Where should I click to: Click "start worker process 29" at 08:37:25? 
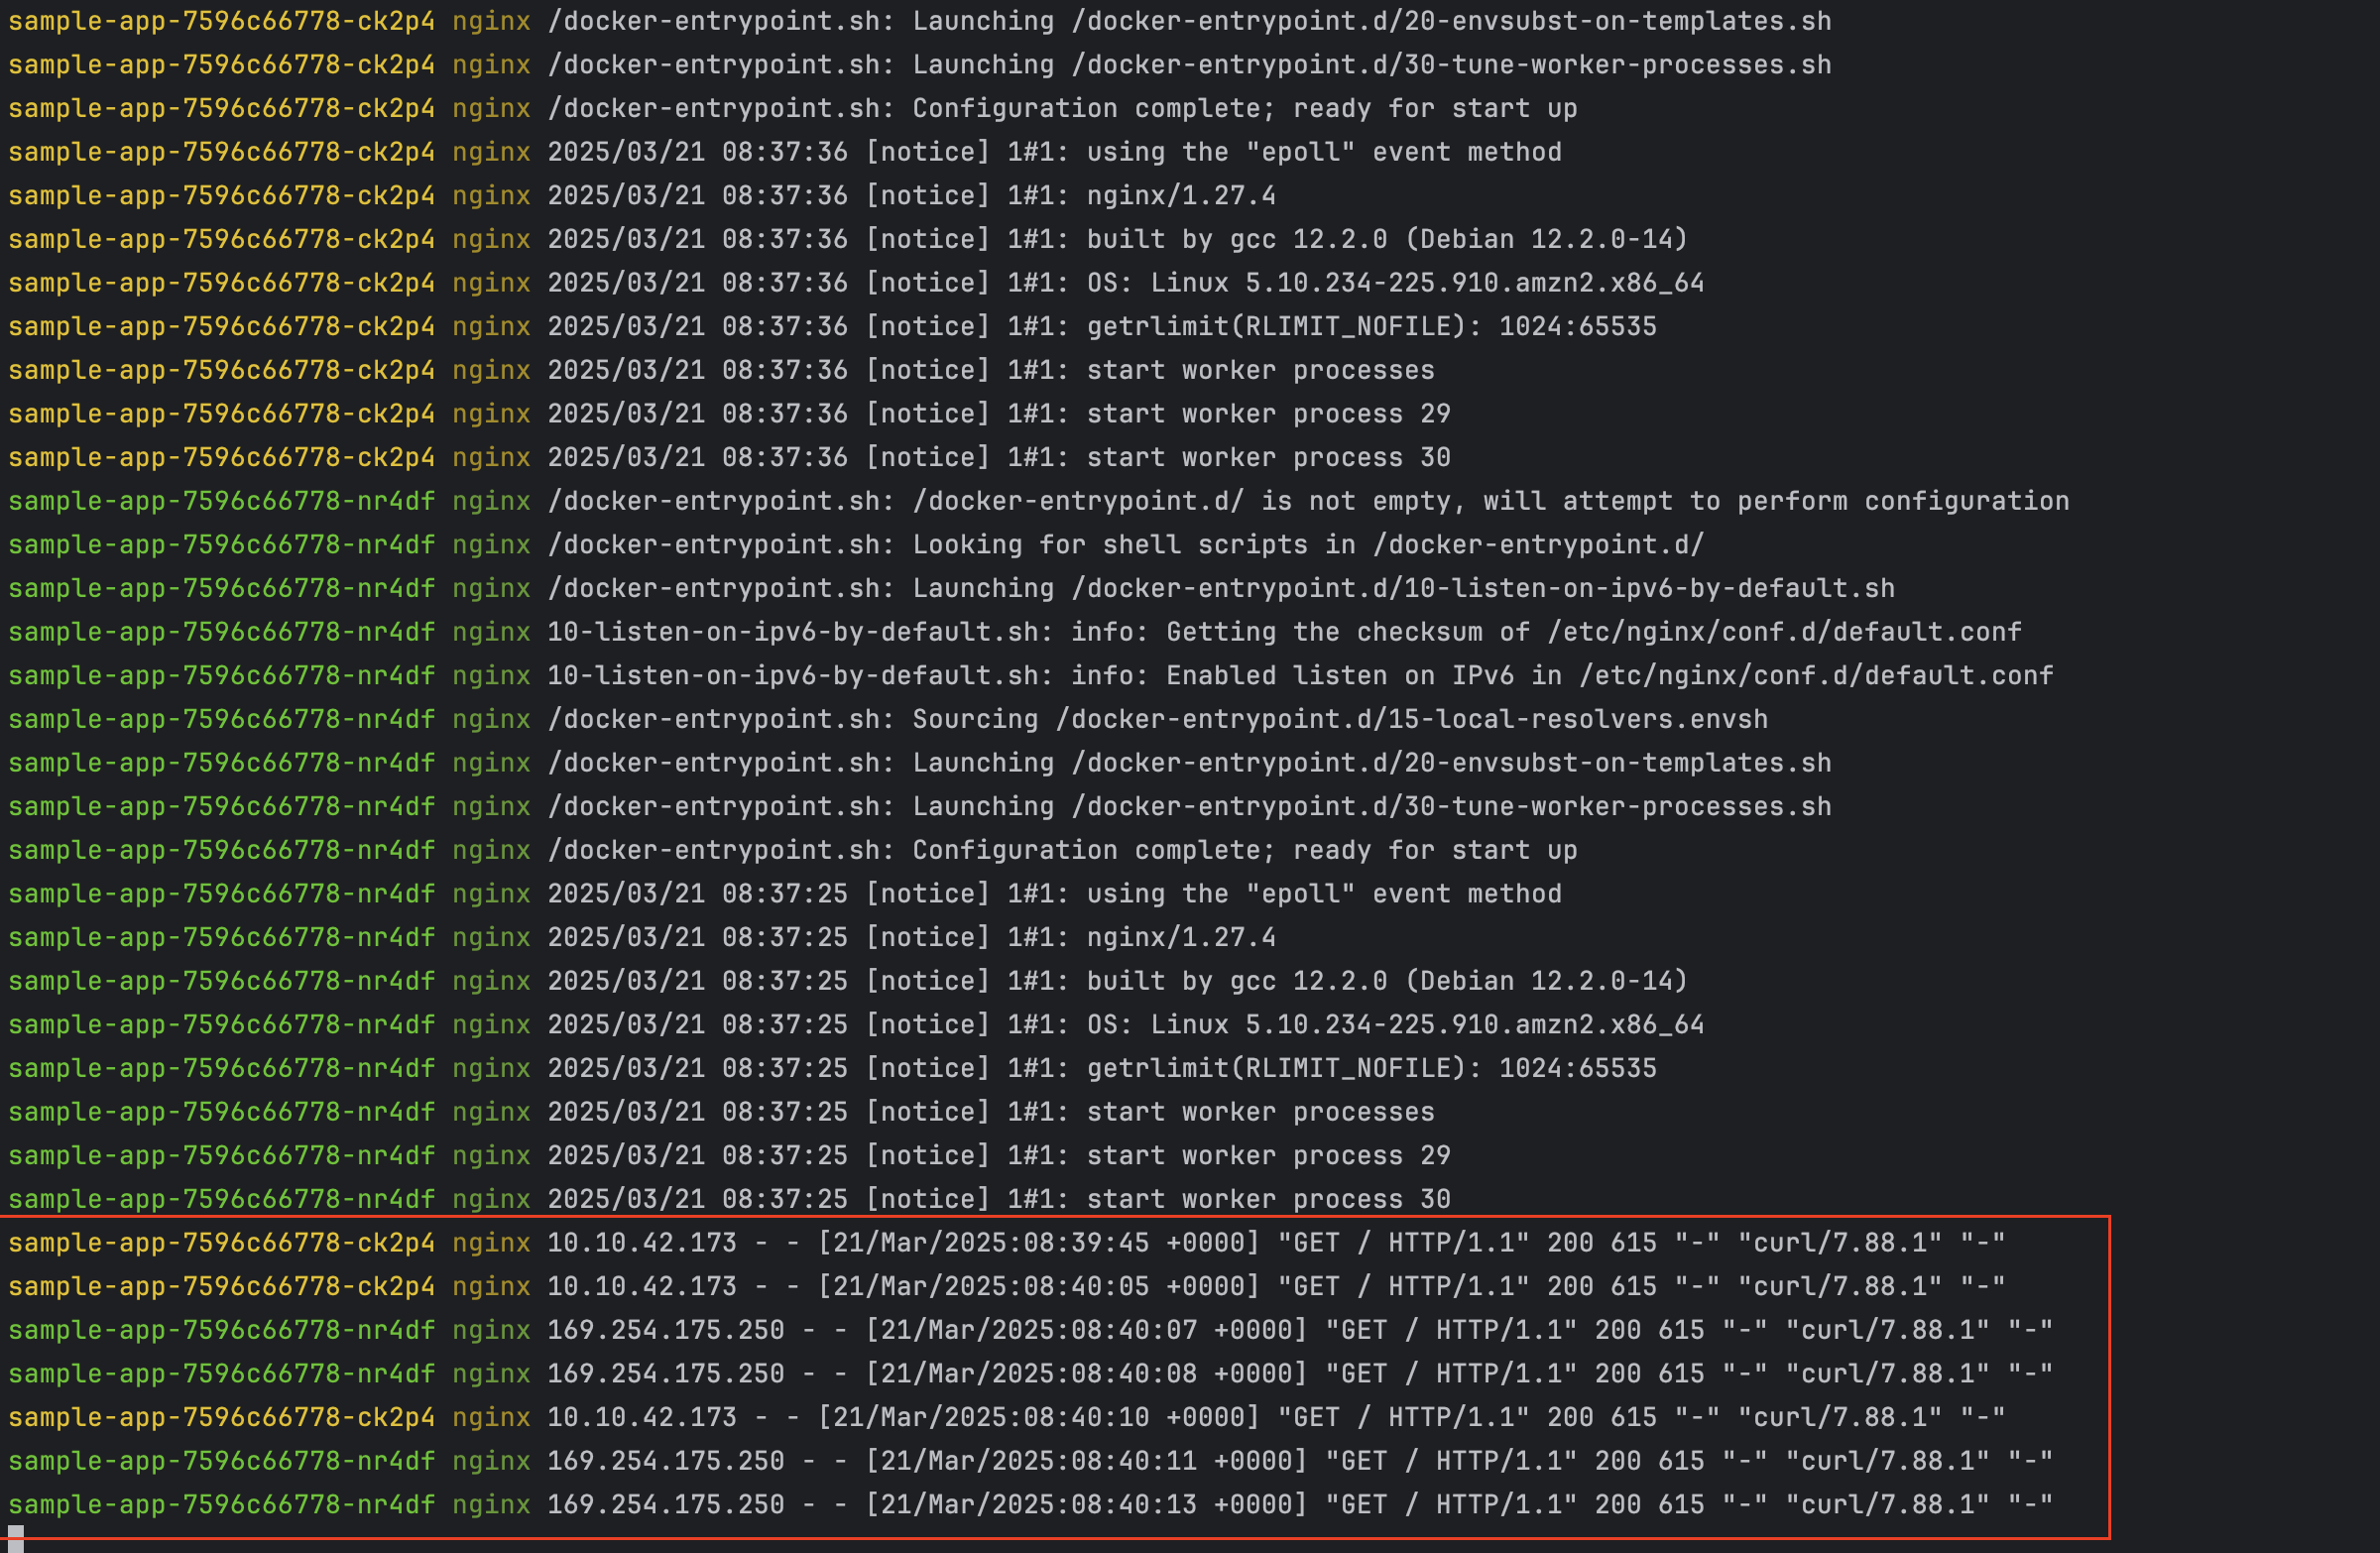tap(1268, 1156)
